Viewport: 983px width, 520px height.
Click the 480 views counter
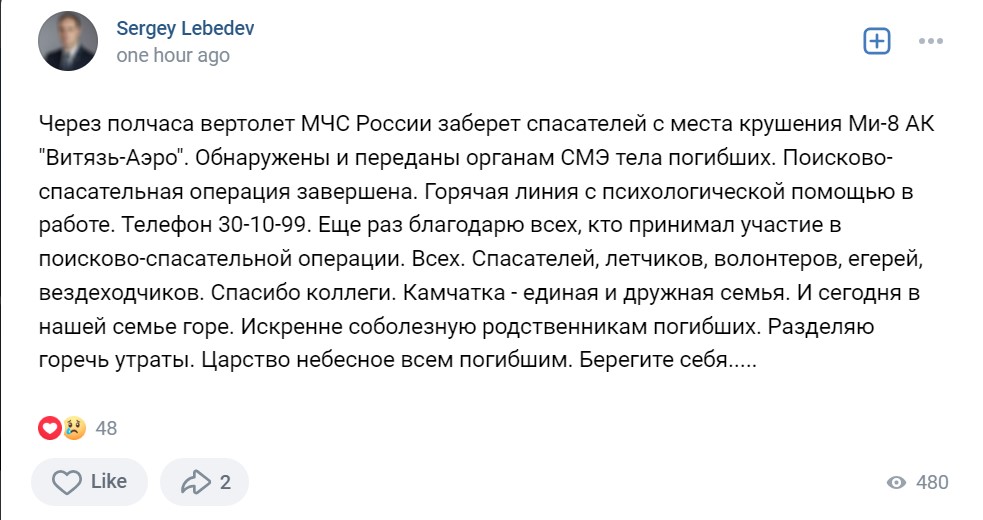point(932,482)
